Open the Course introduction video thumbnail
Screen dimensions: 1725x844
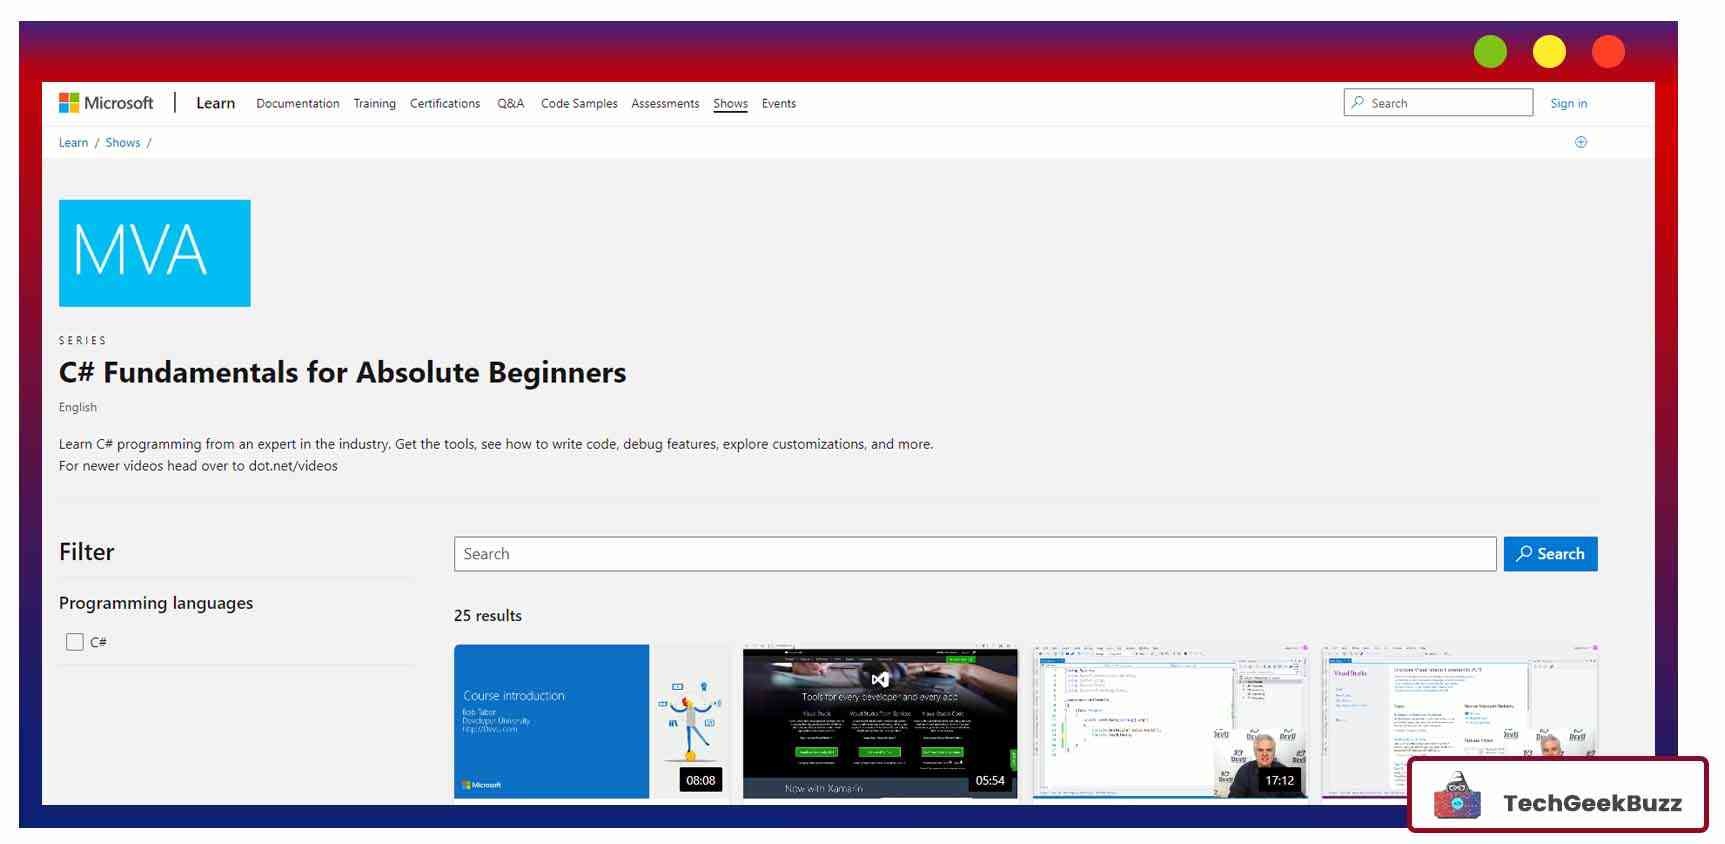tap(590, 721)
